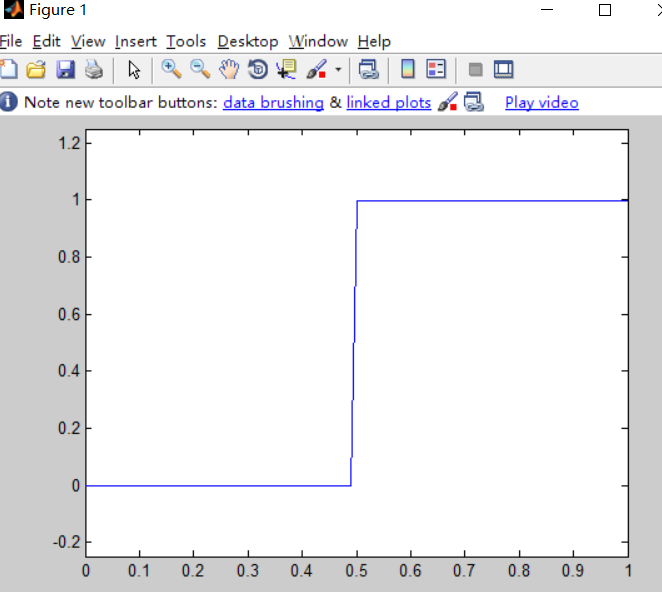Follow the linked plots link
Image resolution: width=662 pixels, height=592 pixels.
pos(388,103)
